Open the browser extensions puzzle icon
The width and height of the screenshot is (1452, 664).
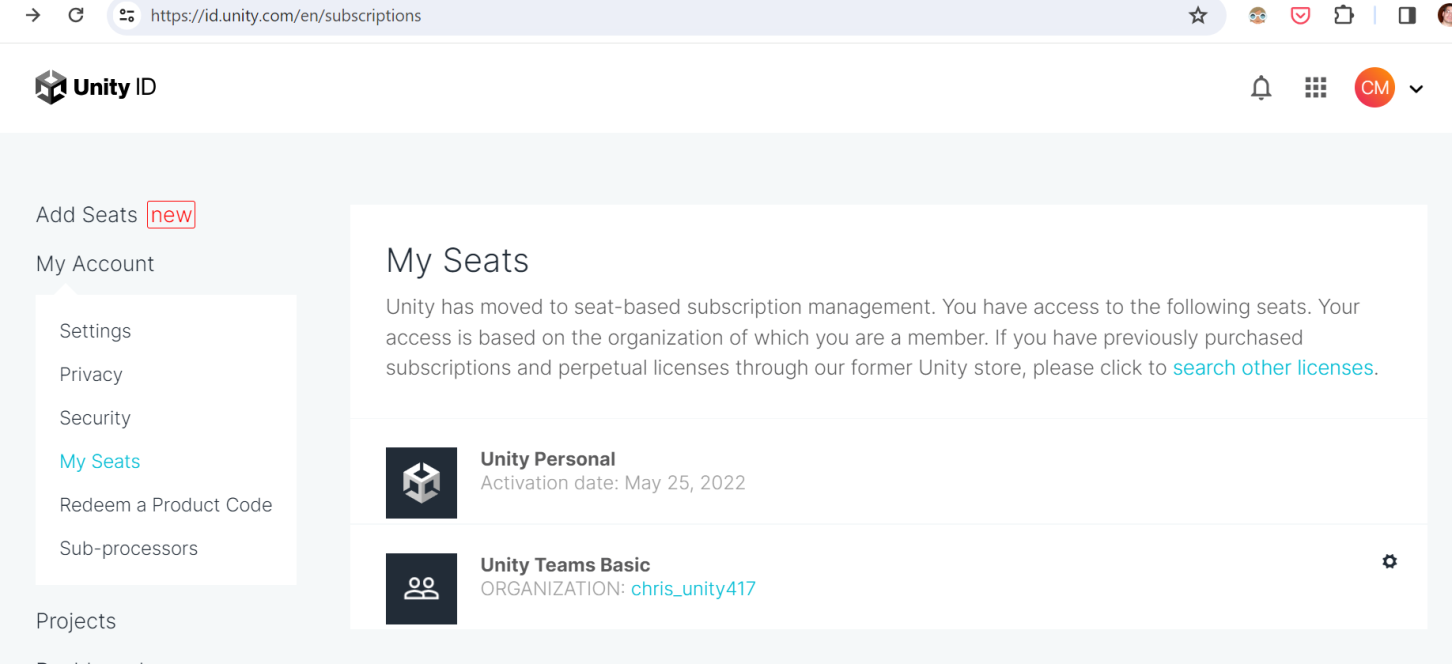(1344, 16)
